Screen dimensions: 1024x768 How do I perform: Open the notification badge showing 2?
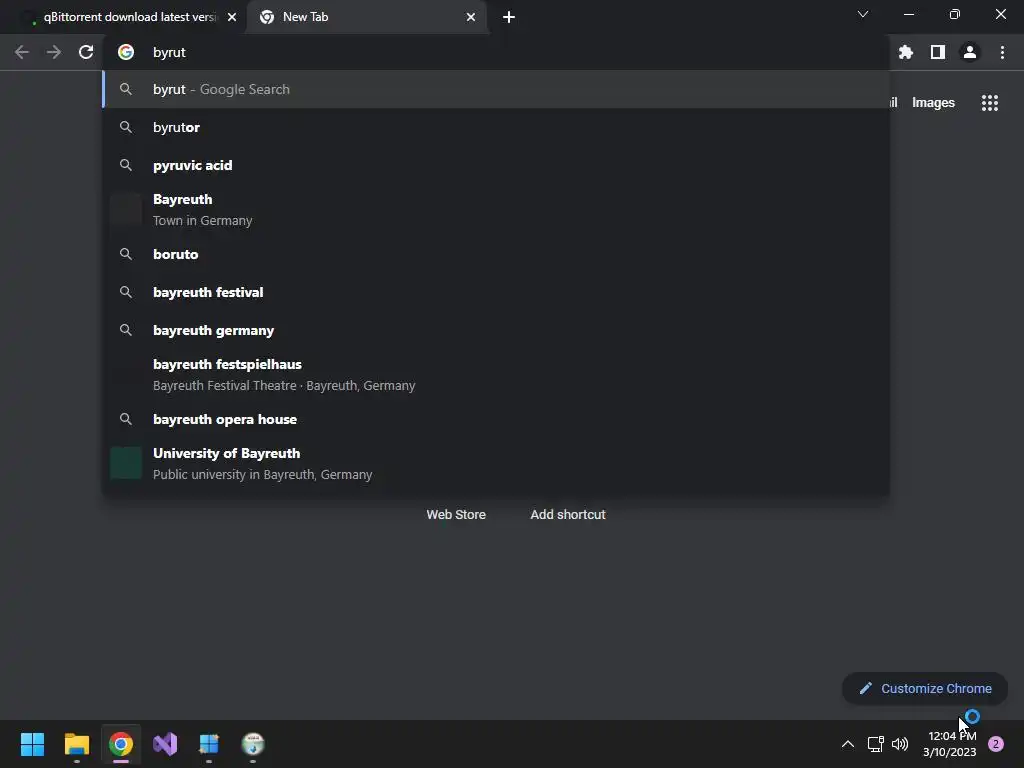click(x=996, y=744)
